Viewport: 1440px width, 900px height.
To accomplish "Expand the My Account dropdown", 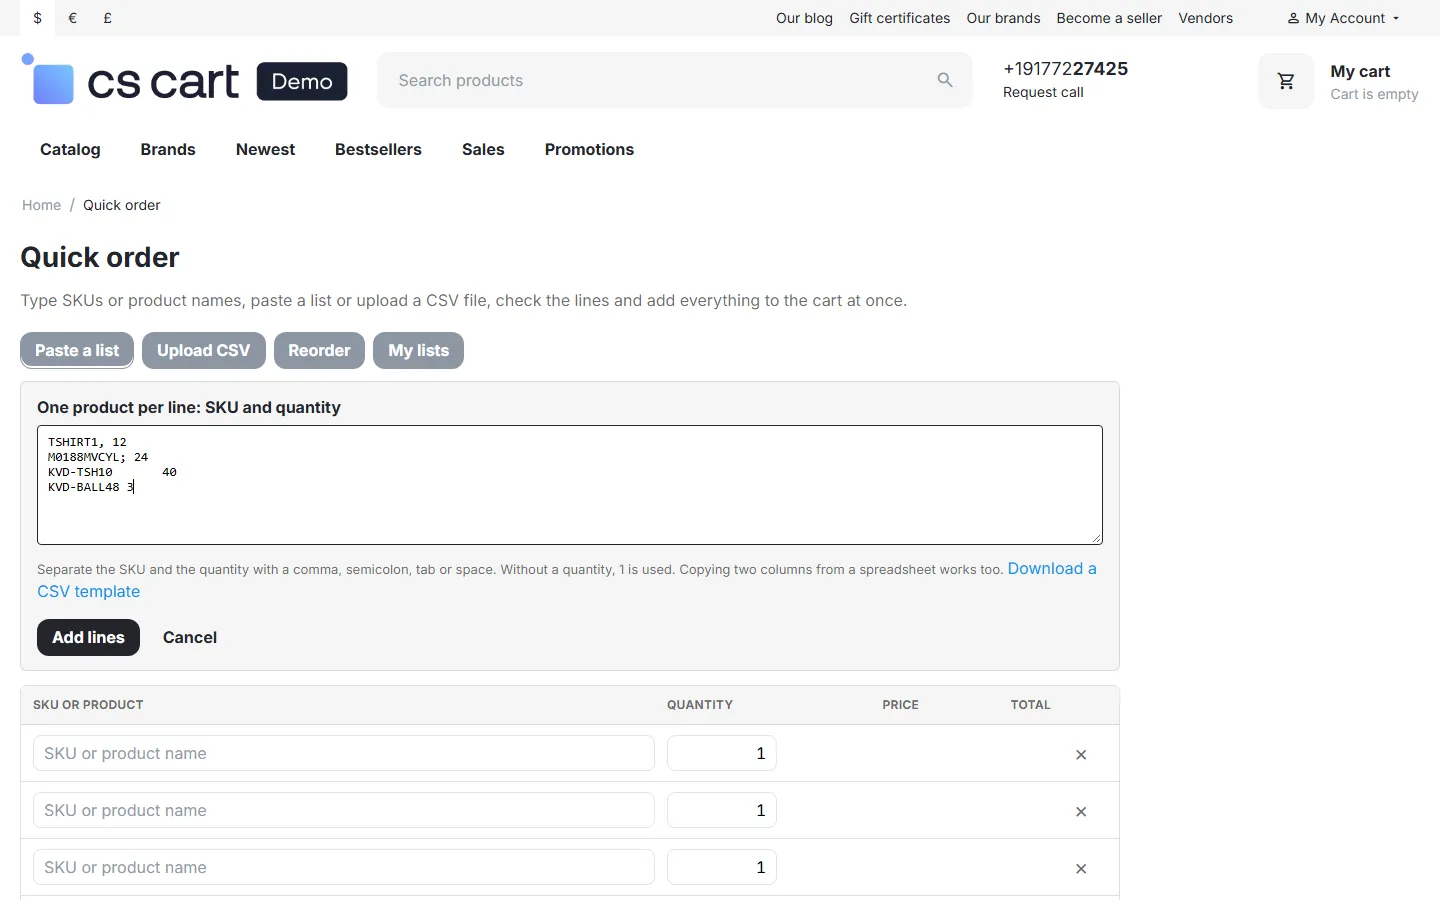I will click(x=1343, y=18).
